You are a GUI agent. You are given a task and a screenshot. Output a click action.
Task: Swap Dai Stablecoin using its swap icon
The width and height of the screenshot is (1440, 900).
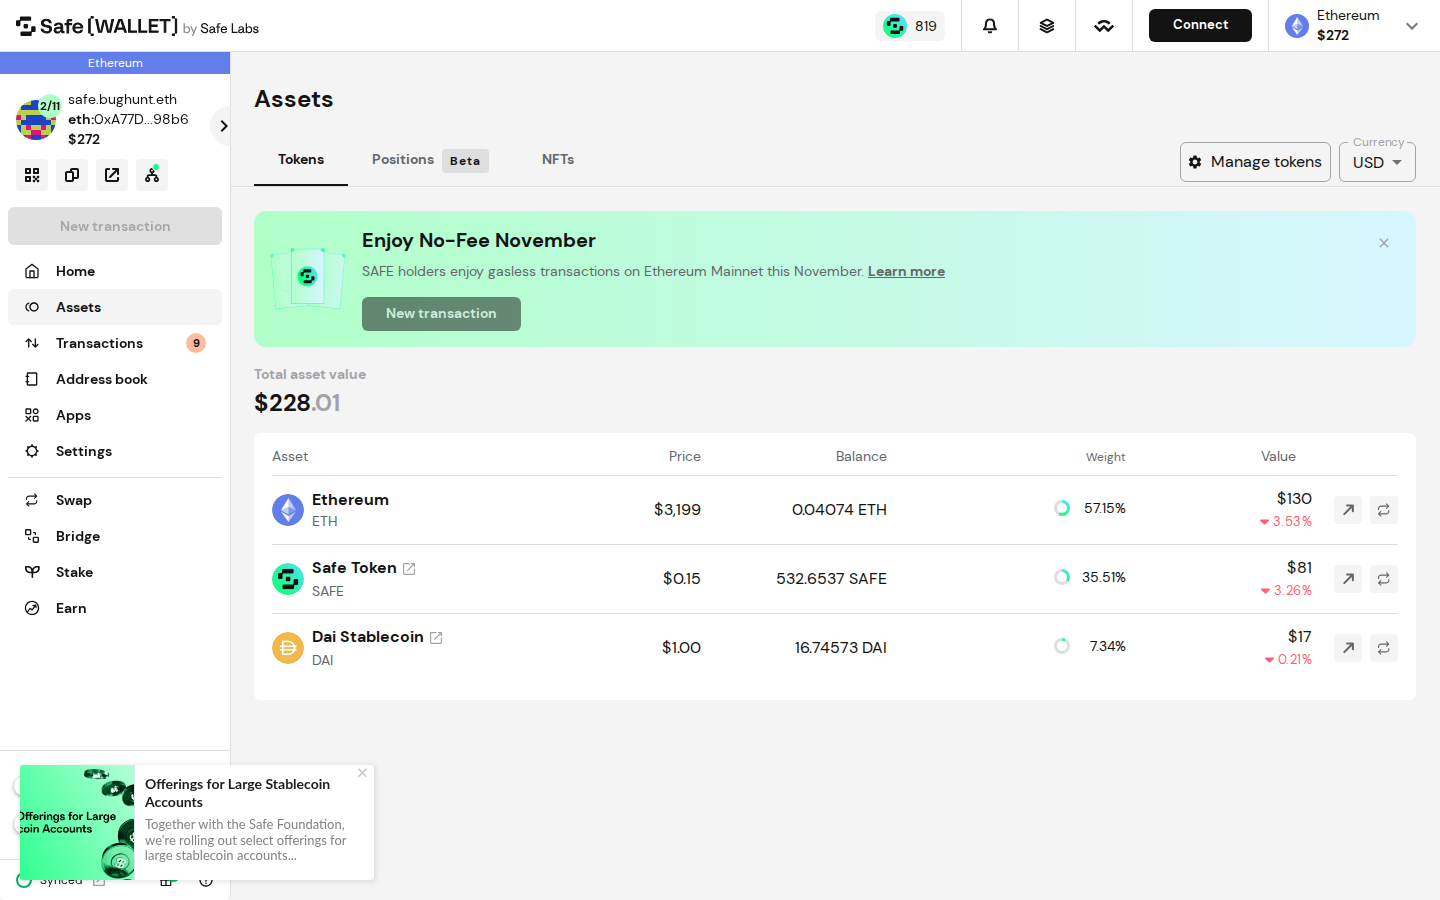[x=1384, y=648]
